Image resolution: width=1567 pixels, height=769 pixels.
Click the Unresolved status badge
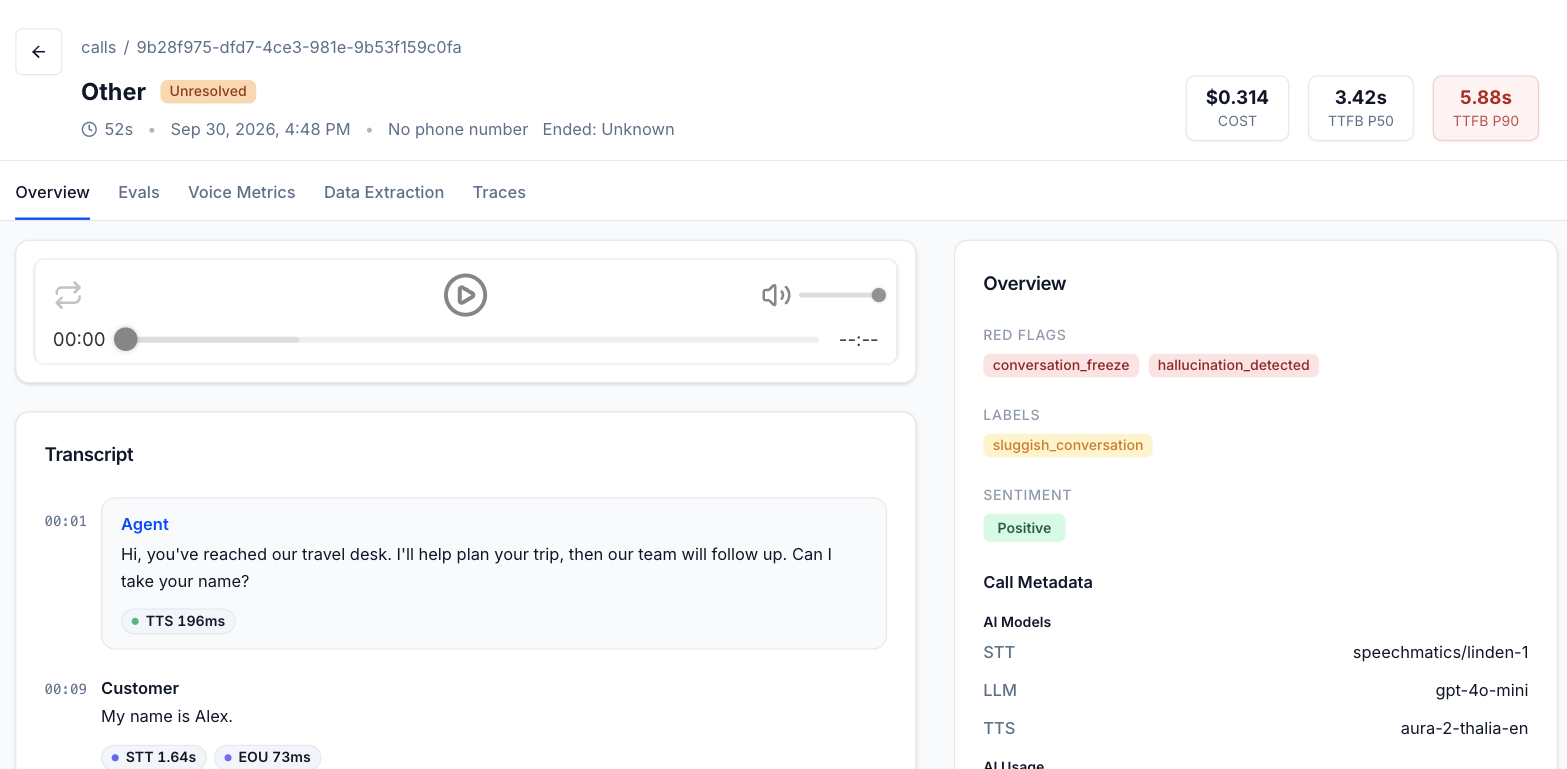(208, 91)
